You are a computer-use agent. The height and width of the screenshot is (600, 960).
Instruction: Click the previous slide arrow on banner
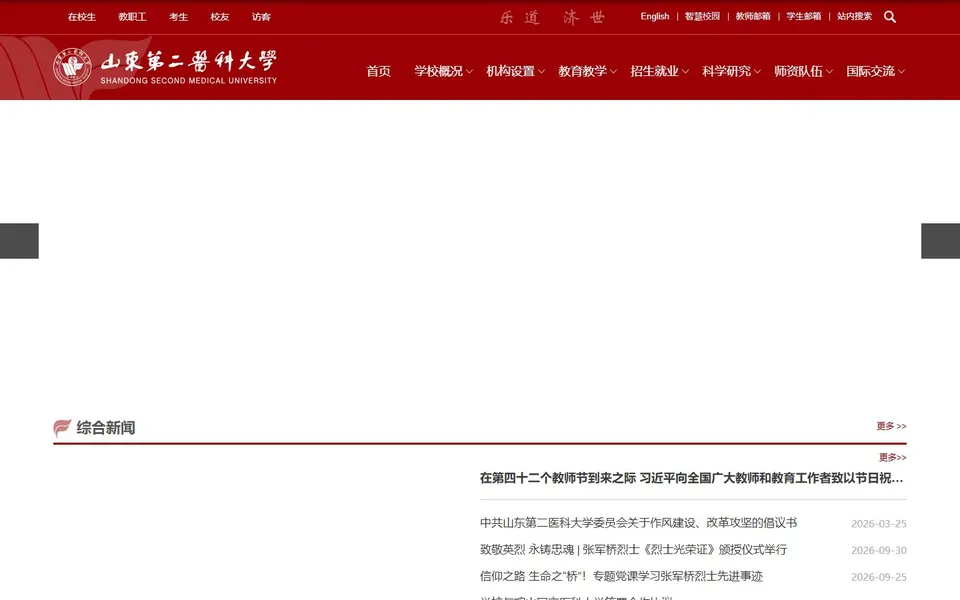[x=19, y=241]
